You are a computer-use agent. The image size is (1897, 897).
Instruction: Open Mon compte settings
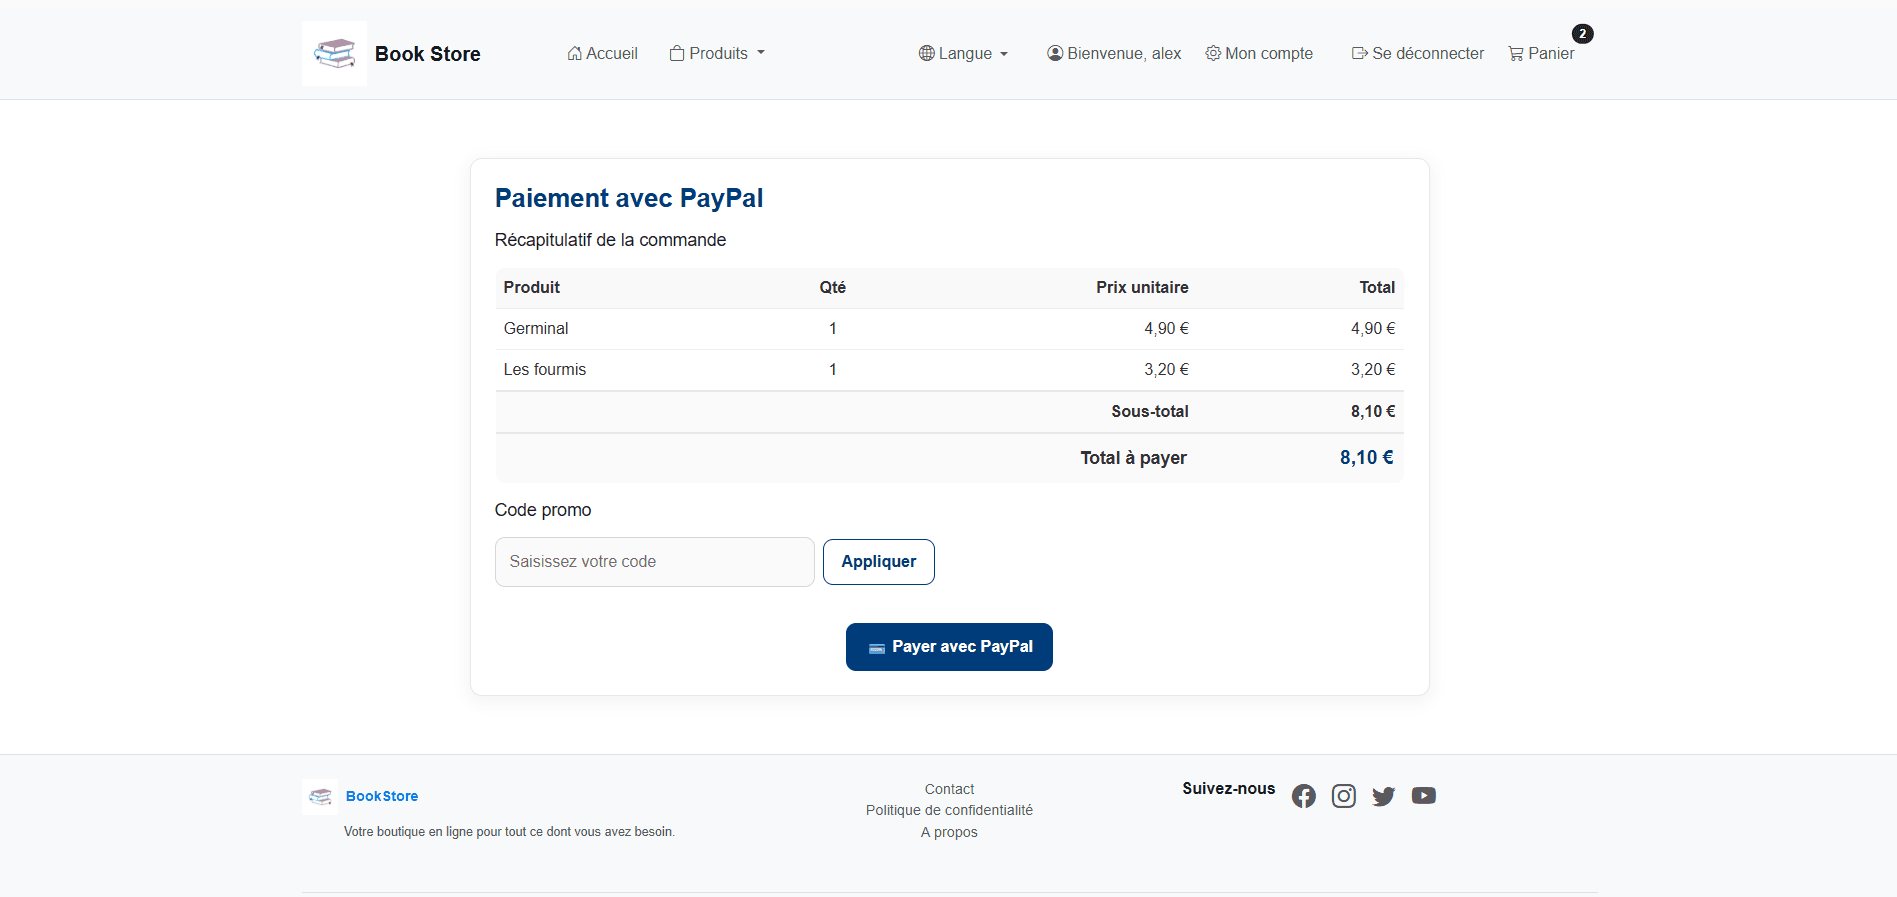1259,54
